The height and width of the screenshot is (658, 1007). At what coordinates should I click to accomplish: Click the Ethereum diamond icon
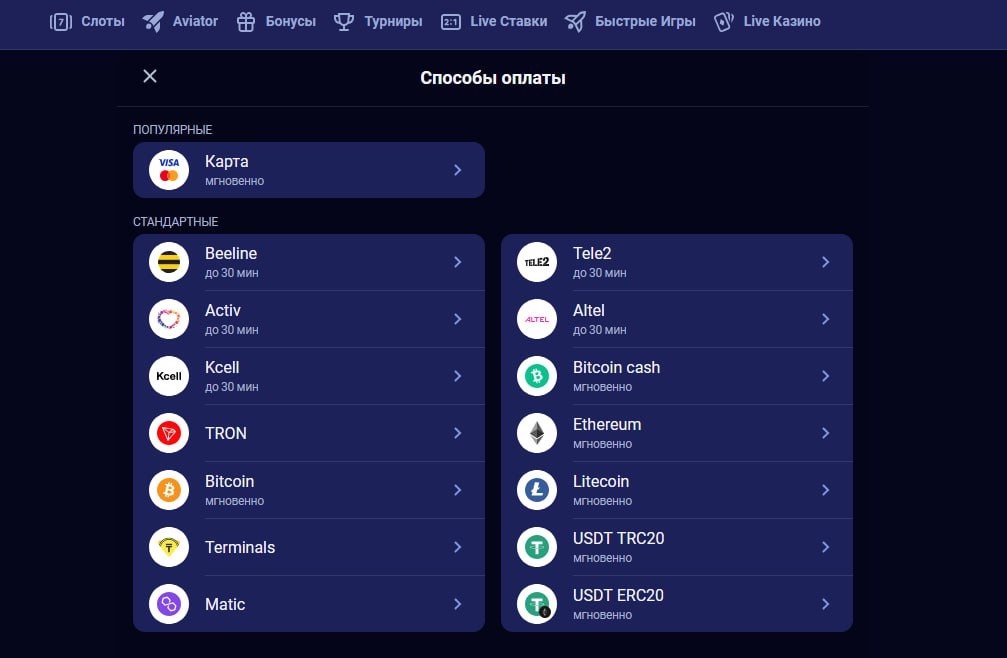pos(537,433)
